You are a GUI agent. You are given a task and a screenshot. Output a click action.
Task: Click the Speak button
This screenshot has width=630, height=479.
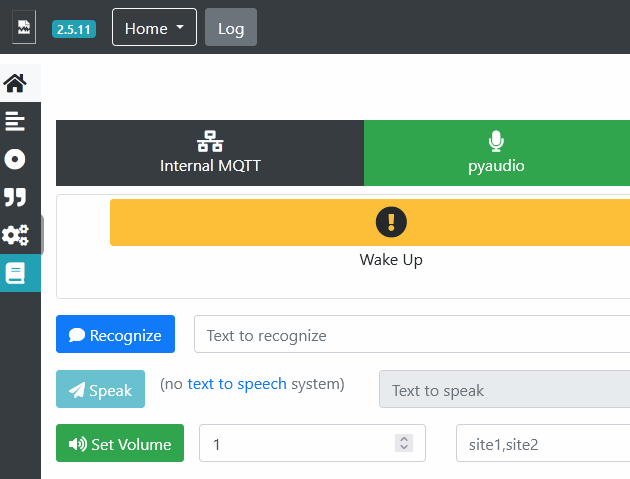click(x=100, y=390)
